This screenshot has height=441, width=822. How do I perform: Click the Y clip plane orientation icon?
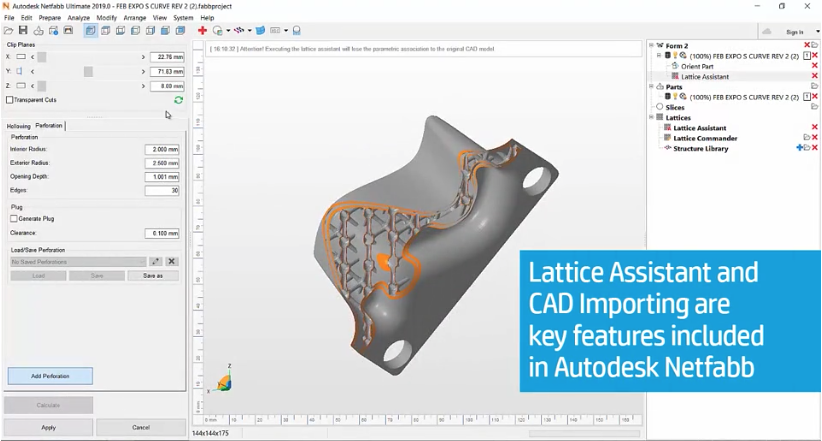point(19,71)
